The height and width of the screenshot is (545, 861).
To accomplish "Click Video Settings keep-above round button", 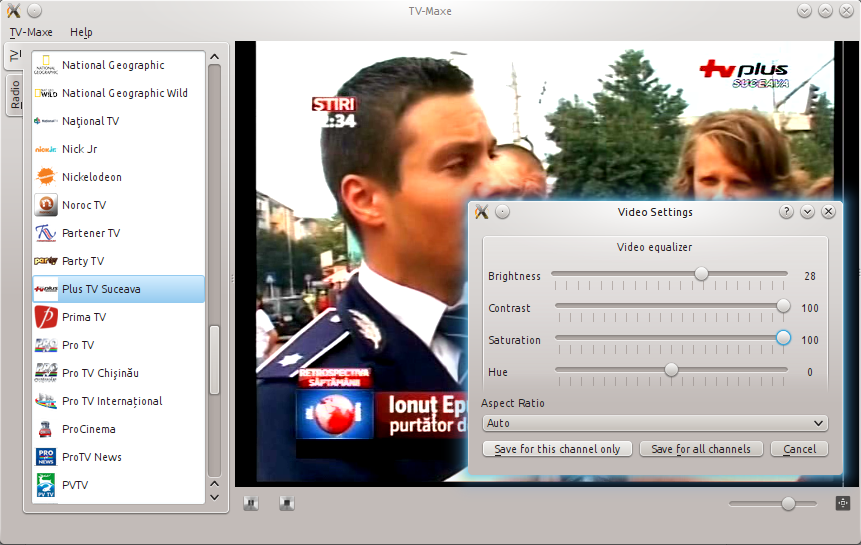I will pyautogui.click(x=502, y=212).
